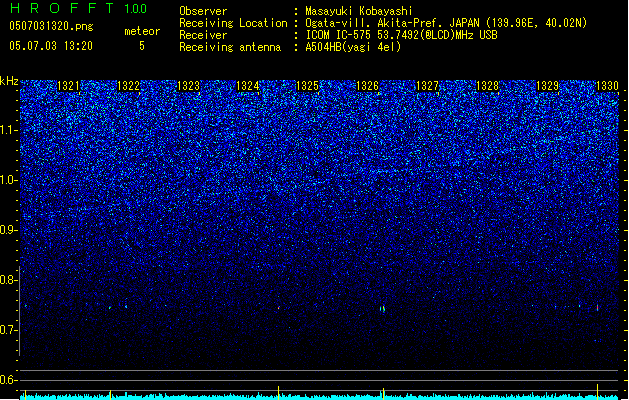Image resolution: width=629 pixels, height=400 pixels.
Task: Click the HROFFT 1.0.0 title text
Action: click(78, 8)
